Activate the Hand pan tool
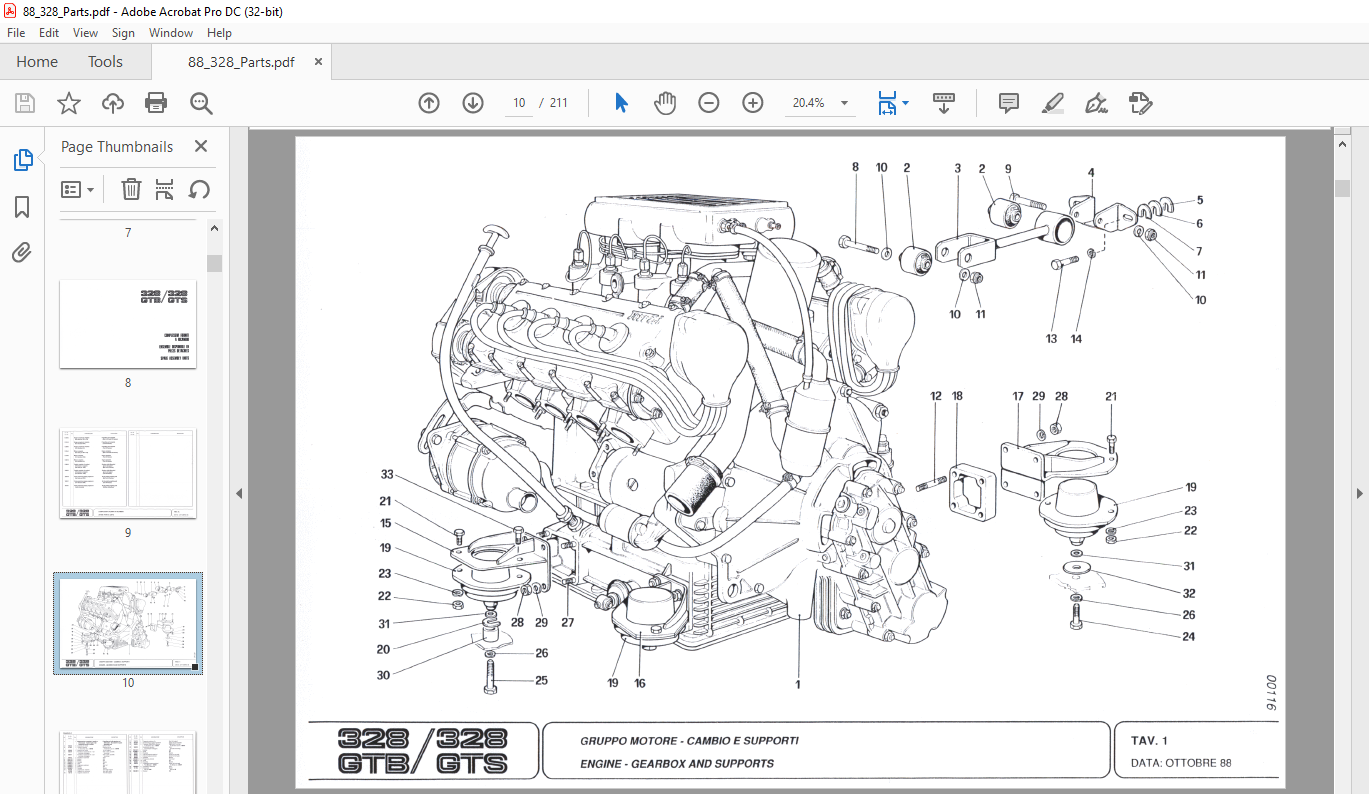1369x794 pixels. (665, 103)
